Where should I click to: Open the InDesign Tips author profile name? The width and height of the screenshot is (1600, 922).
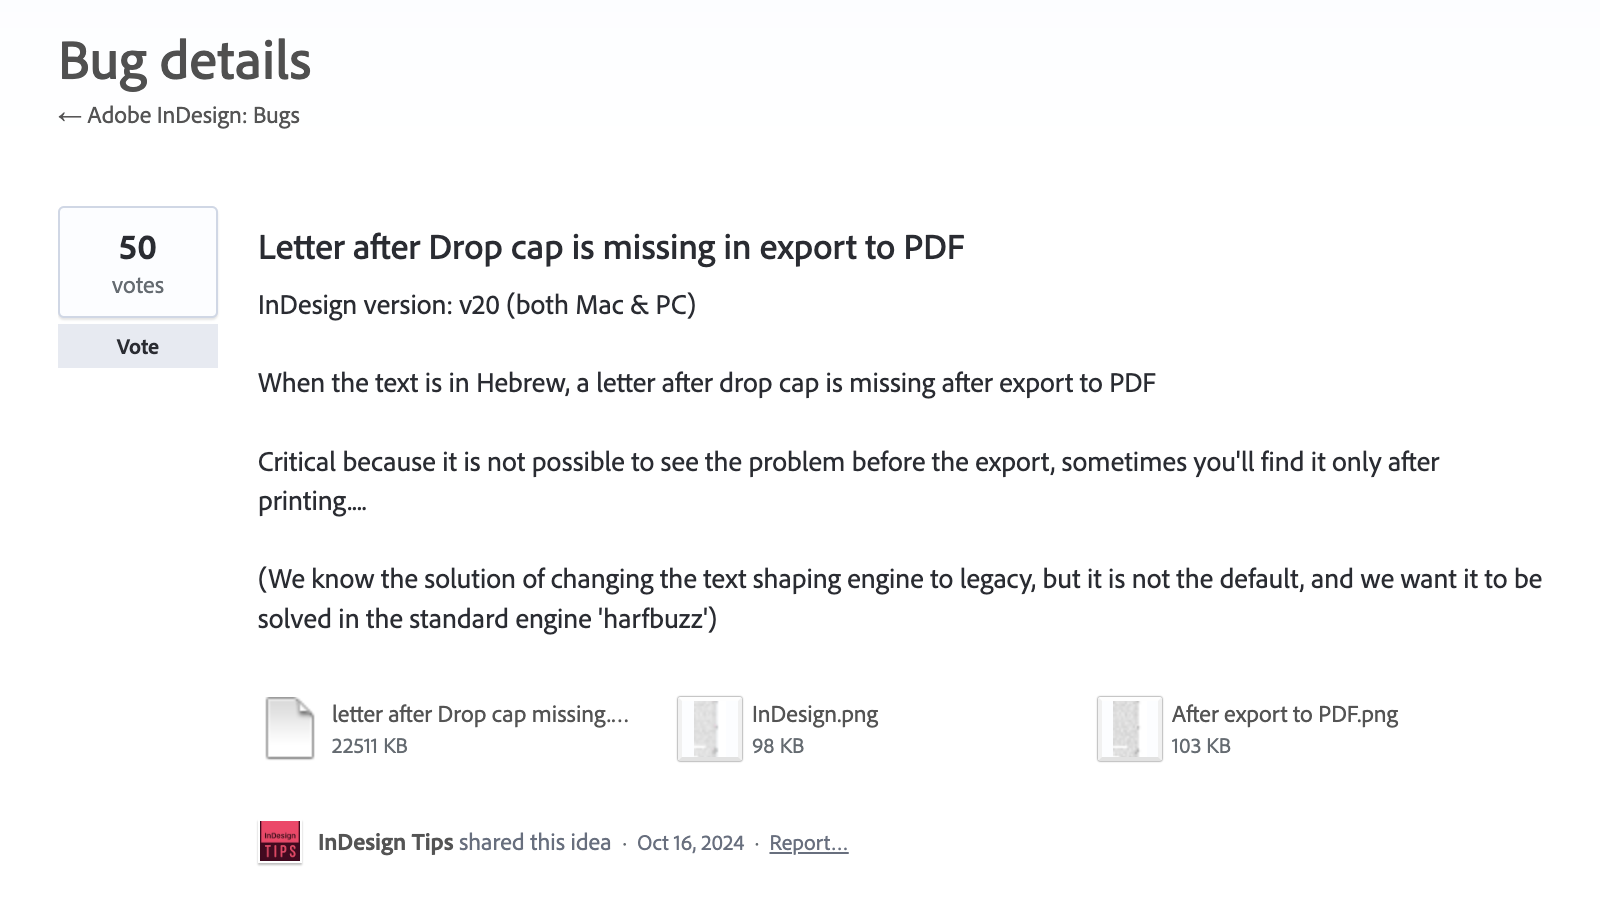click(x=386, y=843)
